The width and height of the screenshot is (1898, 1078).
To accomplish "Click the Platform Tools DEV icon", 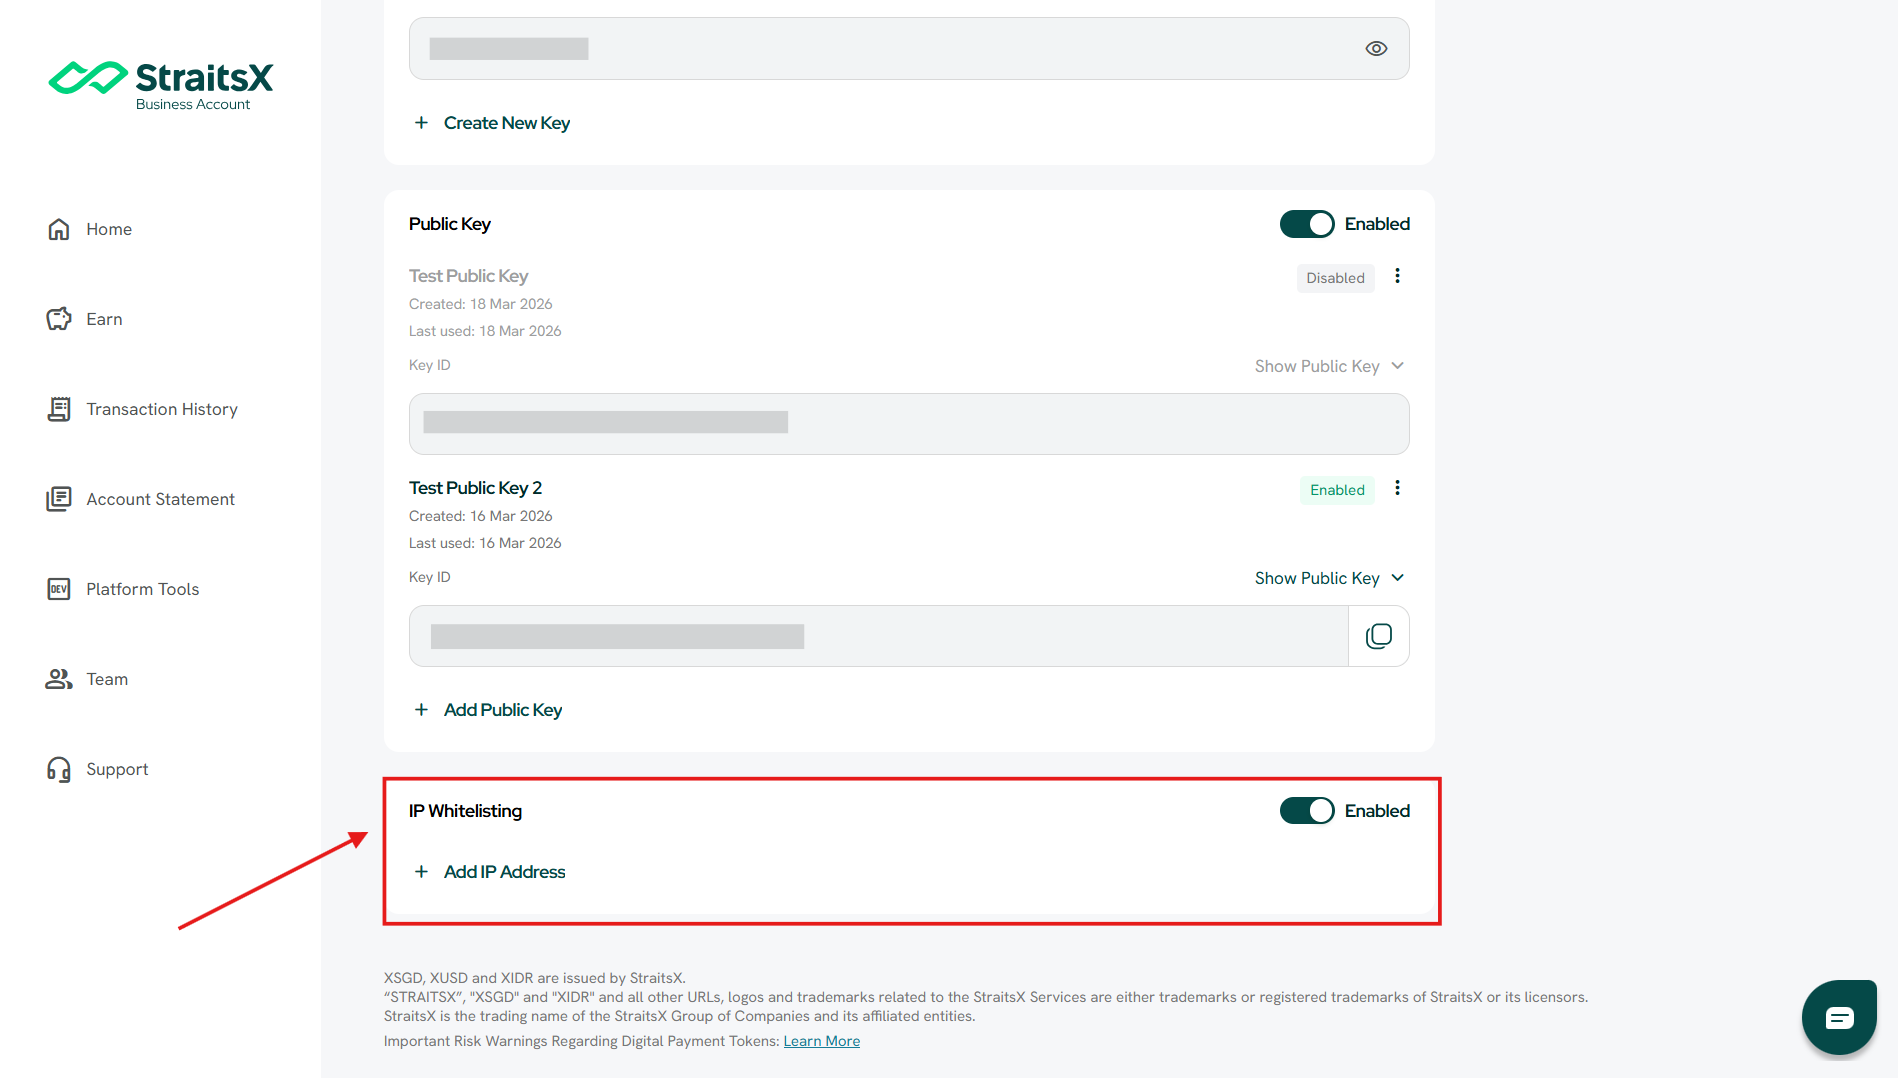I will 59,589.
